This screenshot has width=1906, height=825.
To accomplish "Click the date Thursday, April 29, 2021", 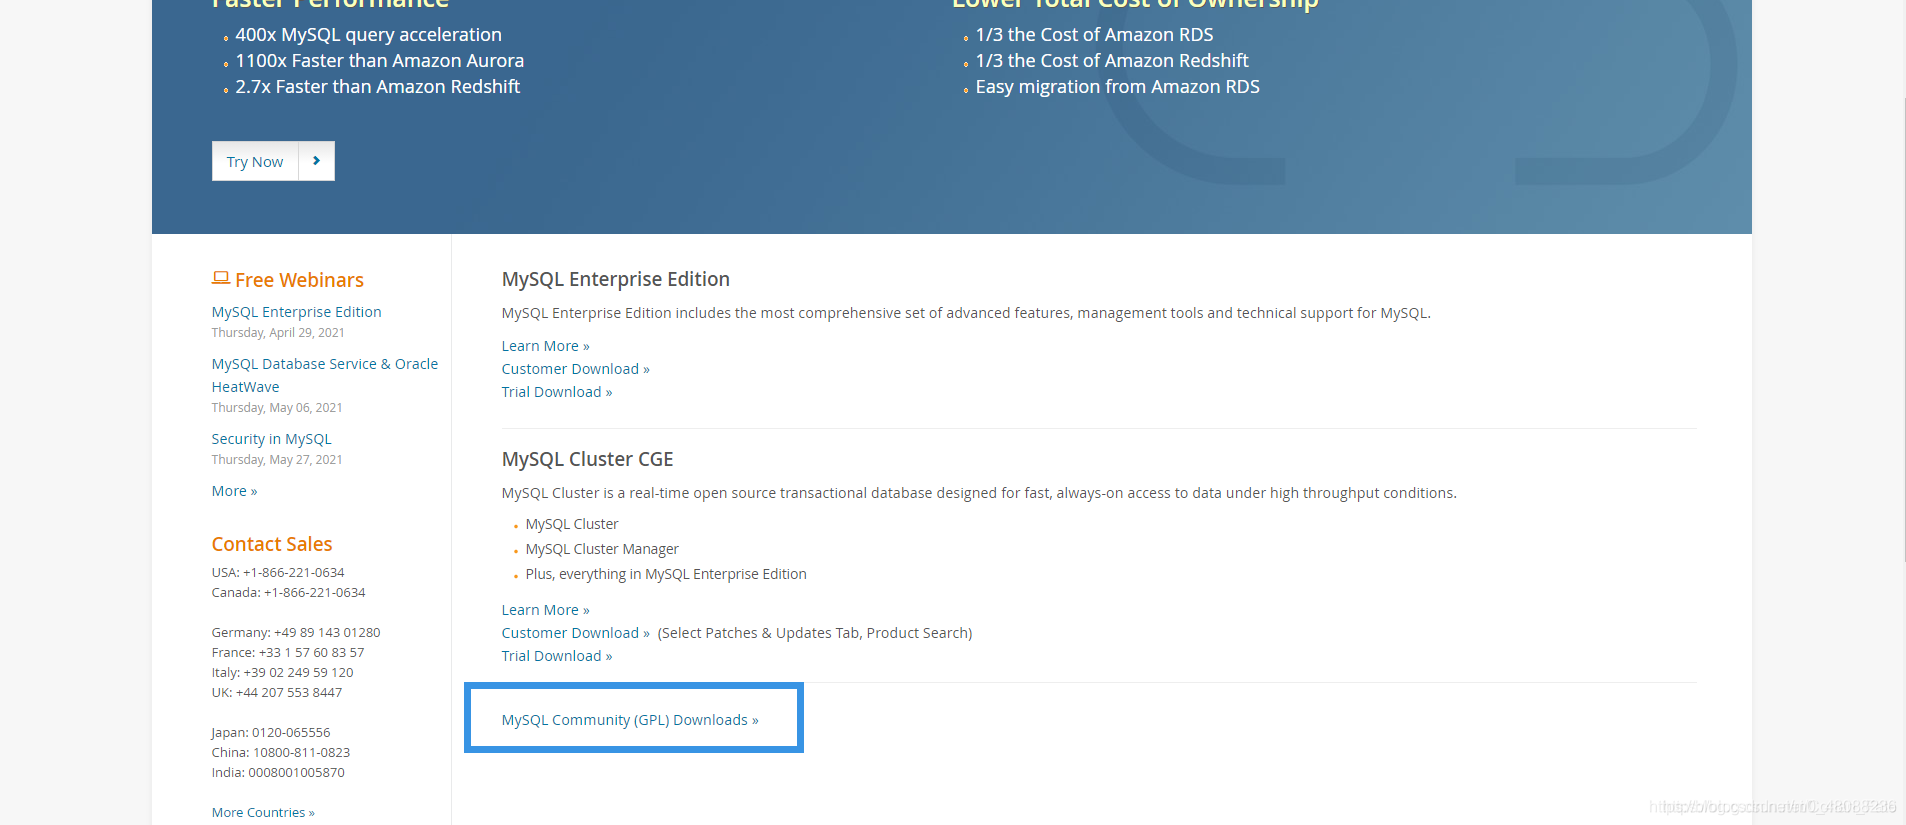I will pyautogui.click(x=278, y=333).
